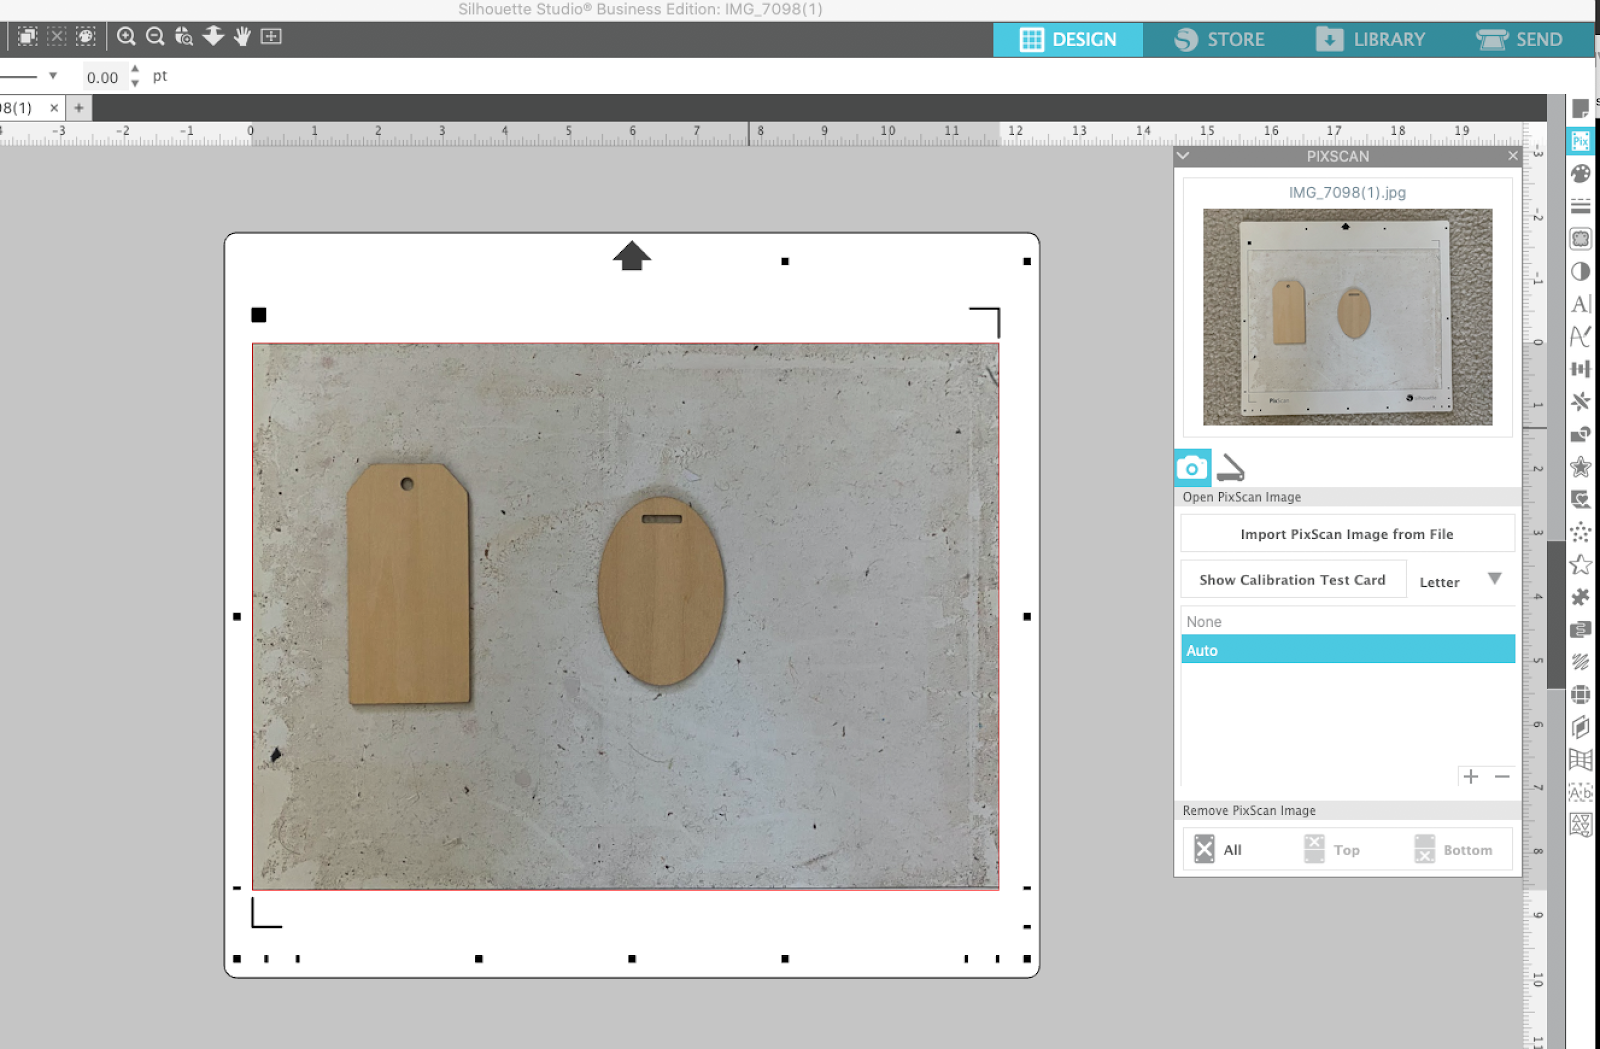Select the Zoom In tool
The height and width of the screenshot is (1049, 1600).
coord(126,36)
